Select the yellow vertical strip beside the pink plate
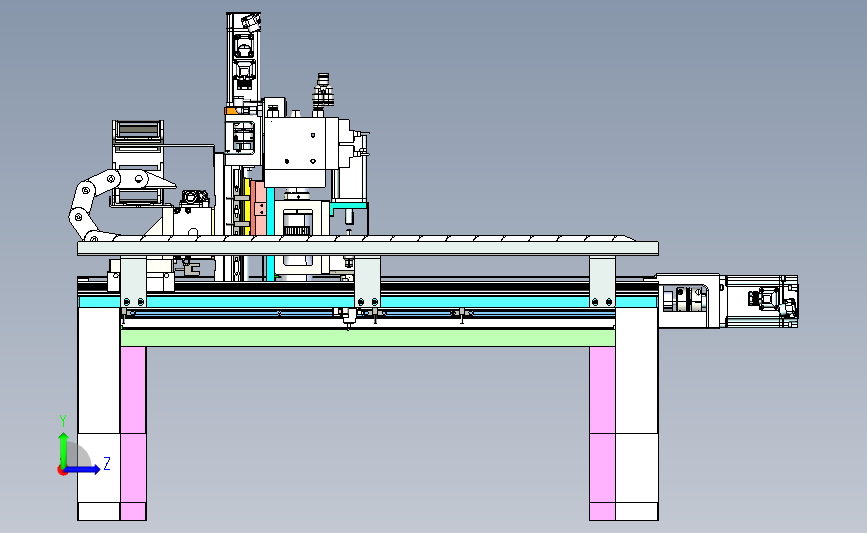 coord(248,207)
